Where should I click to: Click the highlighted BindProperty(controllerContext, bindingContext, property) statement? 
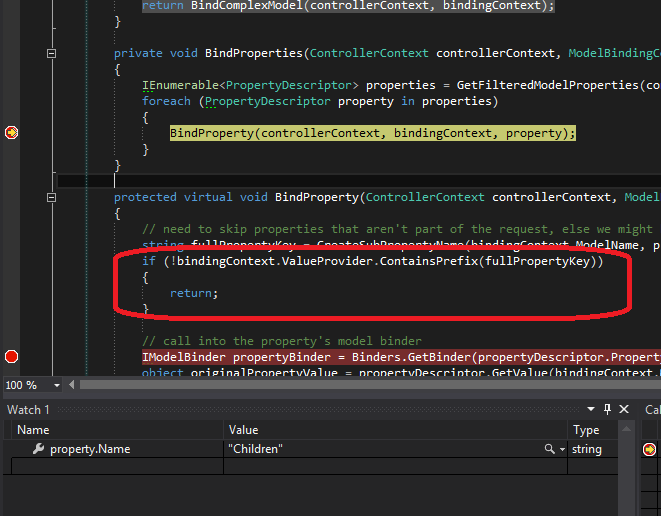373,133
